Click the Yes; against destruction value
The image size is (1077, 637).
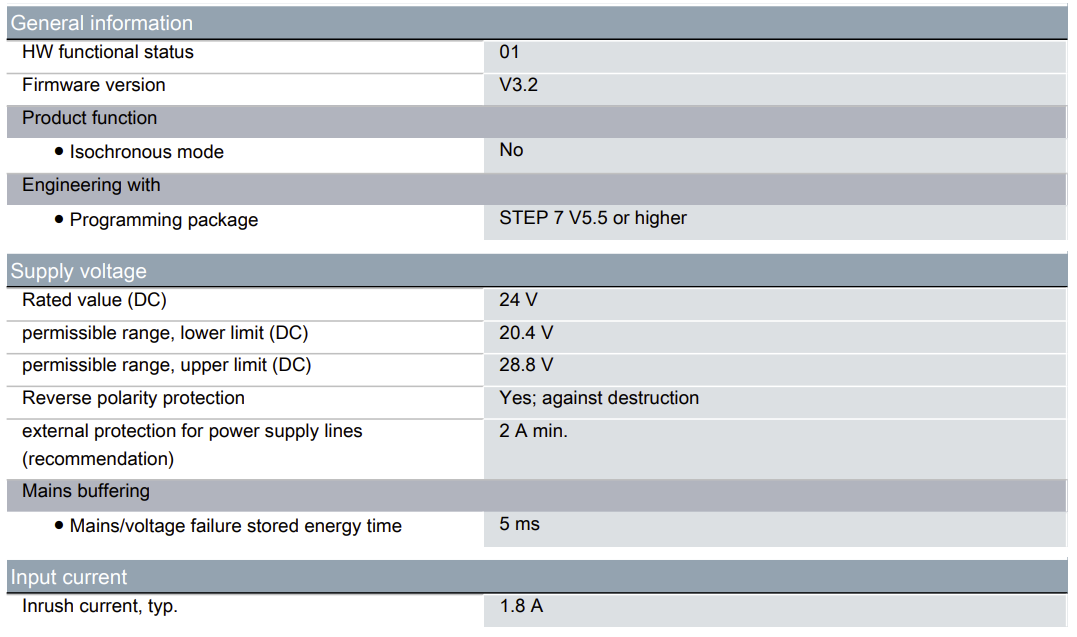[x=599, y=398]
